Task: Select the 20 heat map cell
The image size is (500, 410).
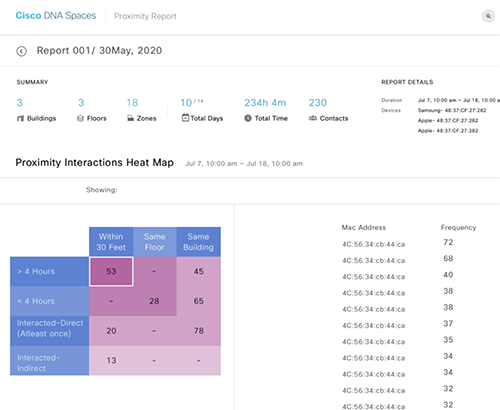Action: click(111, 331)
